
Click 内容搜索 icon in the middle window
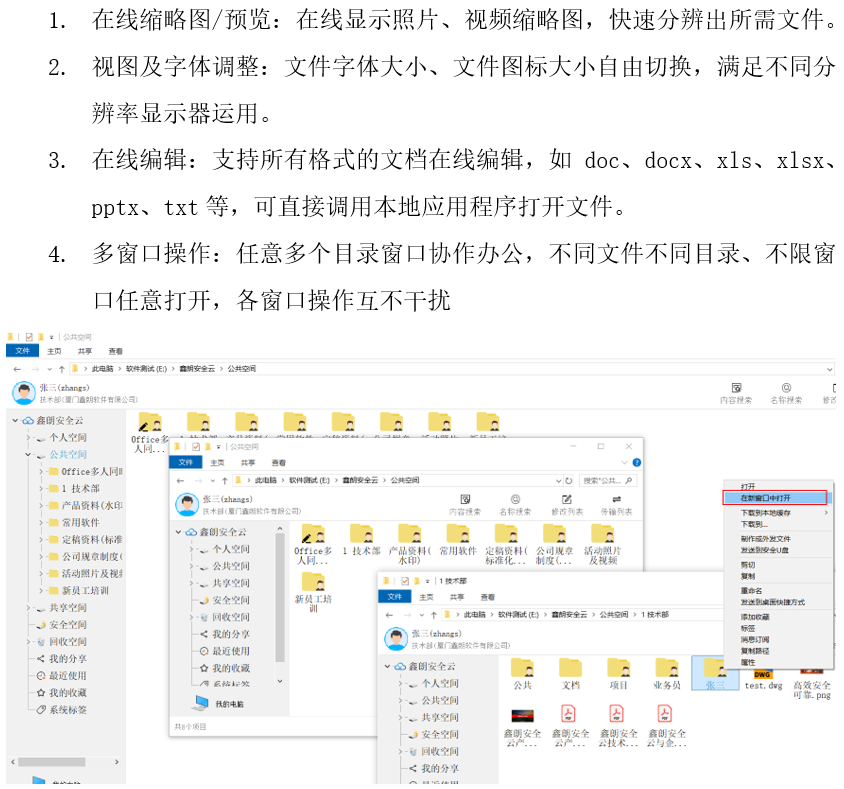(x=464, y=498)
